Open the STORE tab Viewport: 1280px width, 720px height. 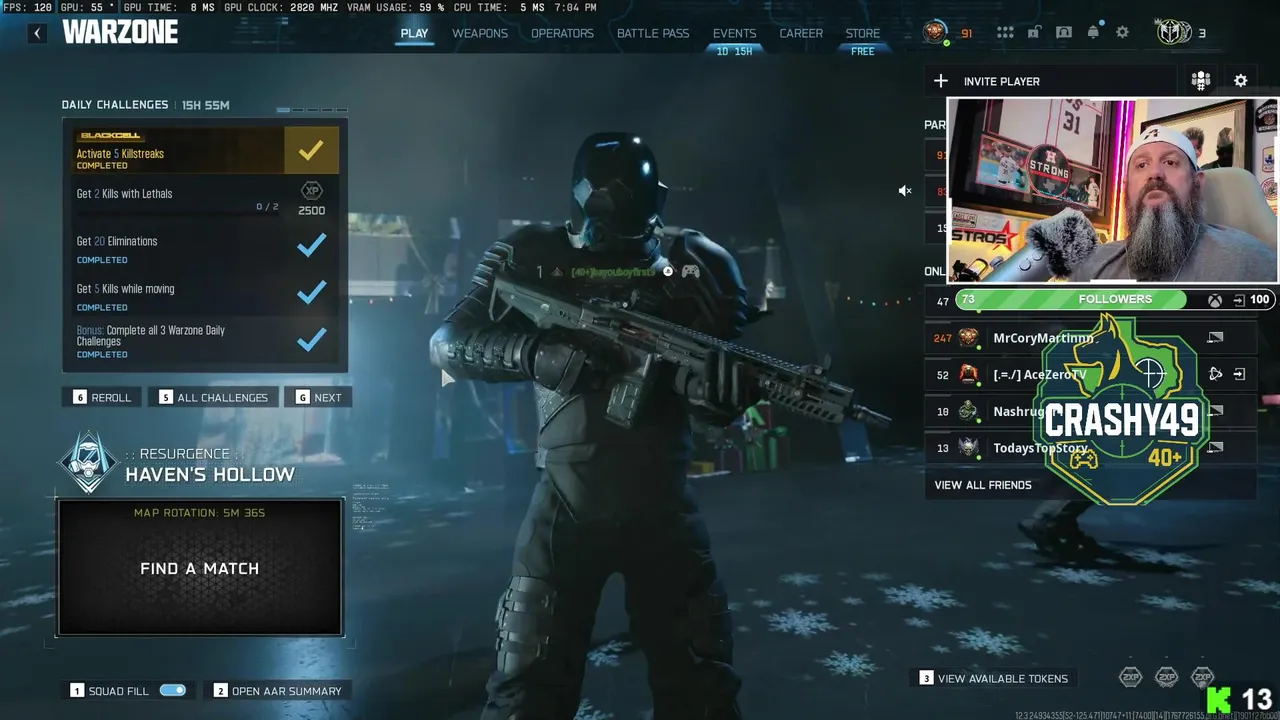(x=863, y=33)
